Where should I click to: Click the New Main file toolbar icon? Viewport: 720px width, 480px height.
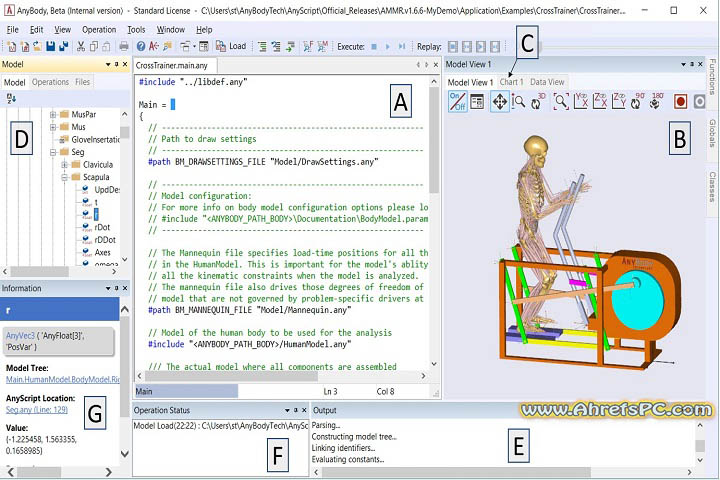click(11, 46)
